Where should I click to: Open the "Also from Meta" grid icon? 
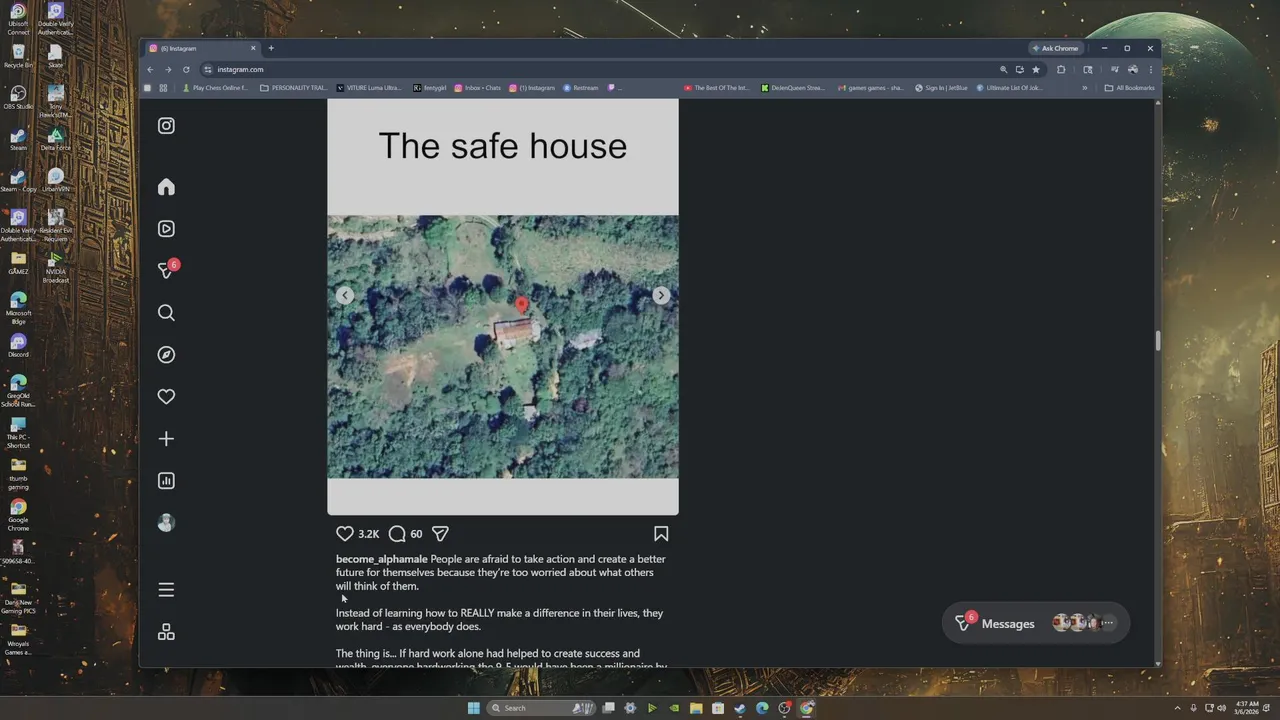pos(166,632)
